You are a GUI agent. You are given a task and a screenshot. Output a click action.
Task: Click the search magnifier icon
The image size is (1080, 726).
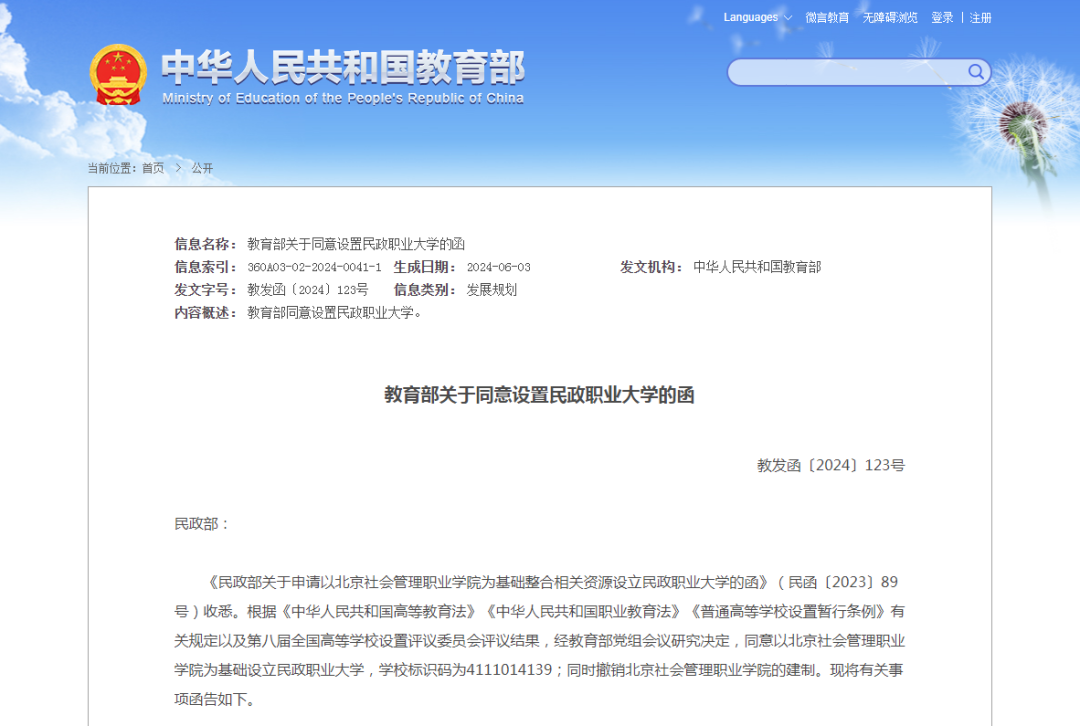tap(975, 72)
